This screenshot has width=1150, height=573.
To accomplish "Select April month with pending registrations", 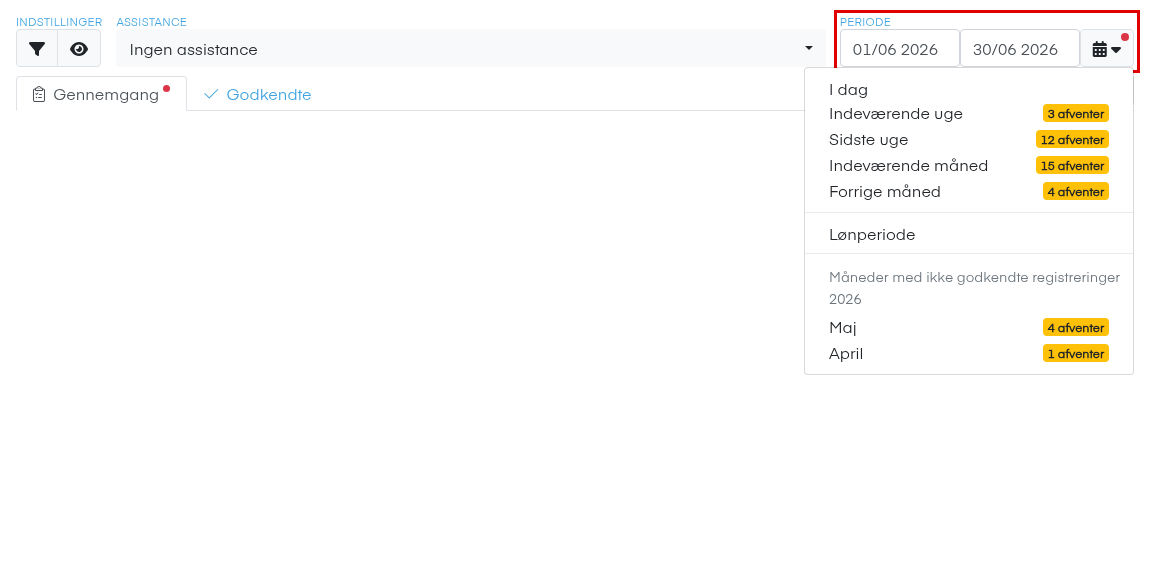I will point(969,354).
